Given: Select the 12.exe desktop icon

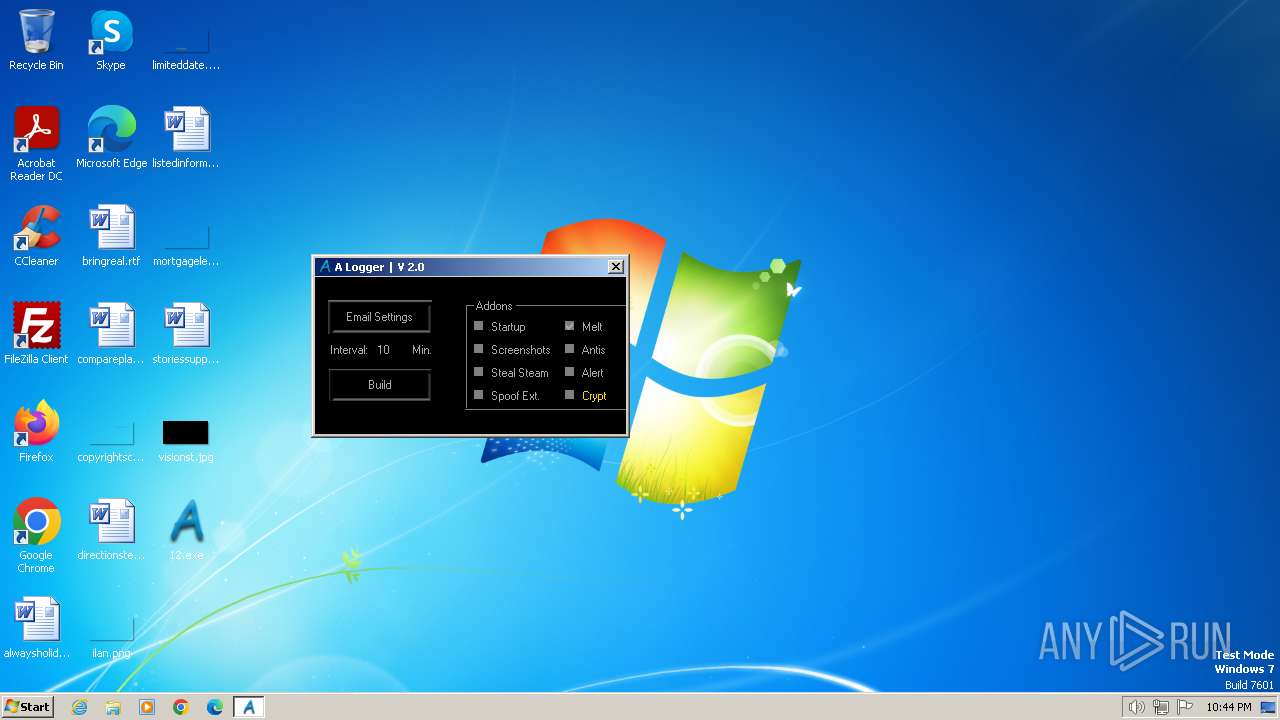Looking at the screenshot, I should click(186, 530).
